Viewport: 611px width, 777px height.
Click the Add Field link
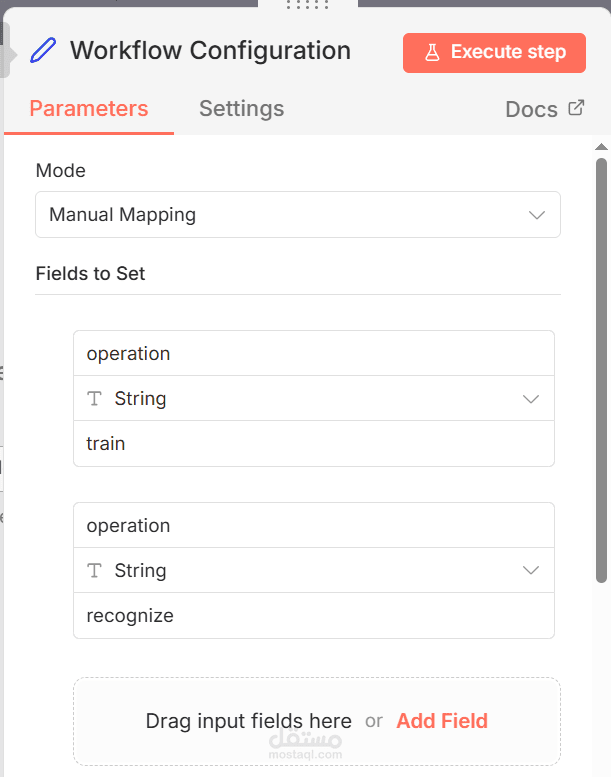(442, 721)
